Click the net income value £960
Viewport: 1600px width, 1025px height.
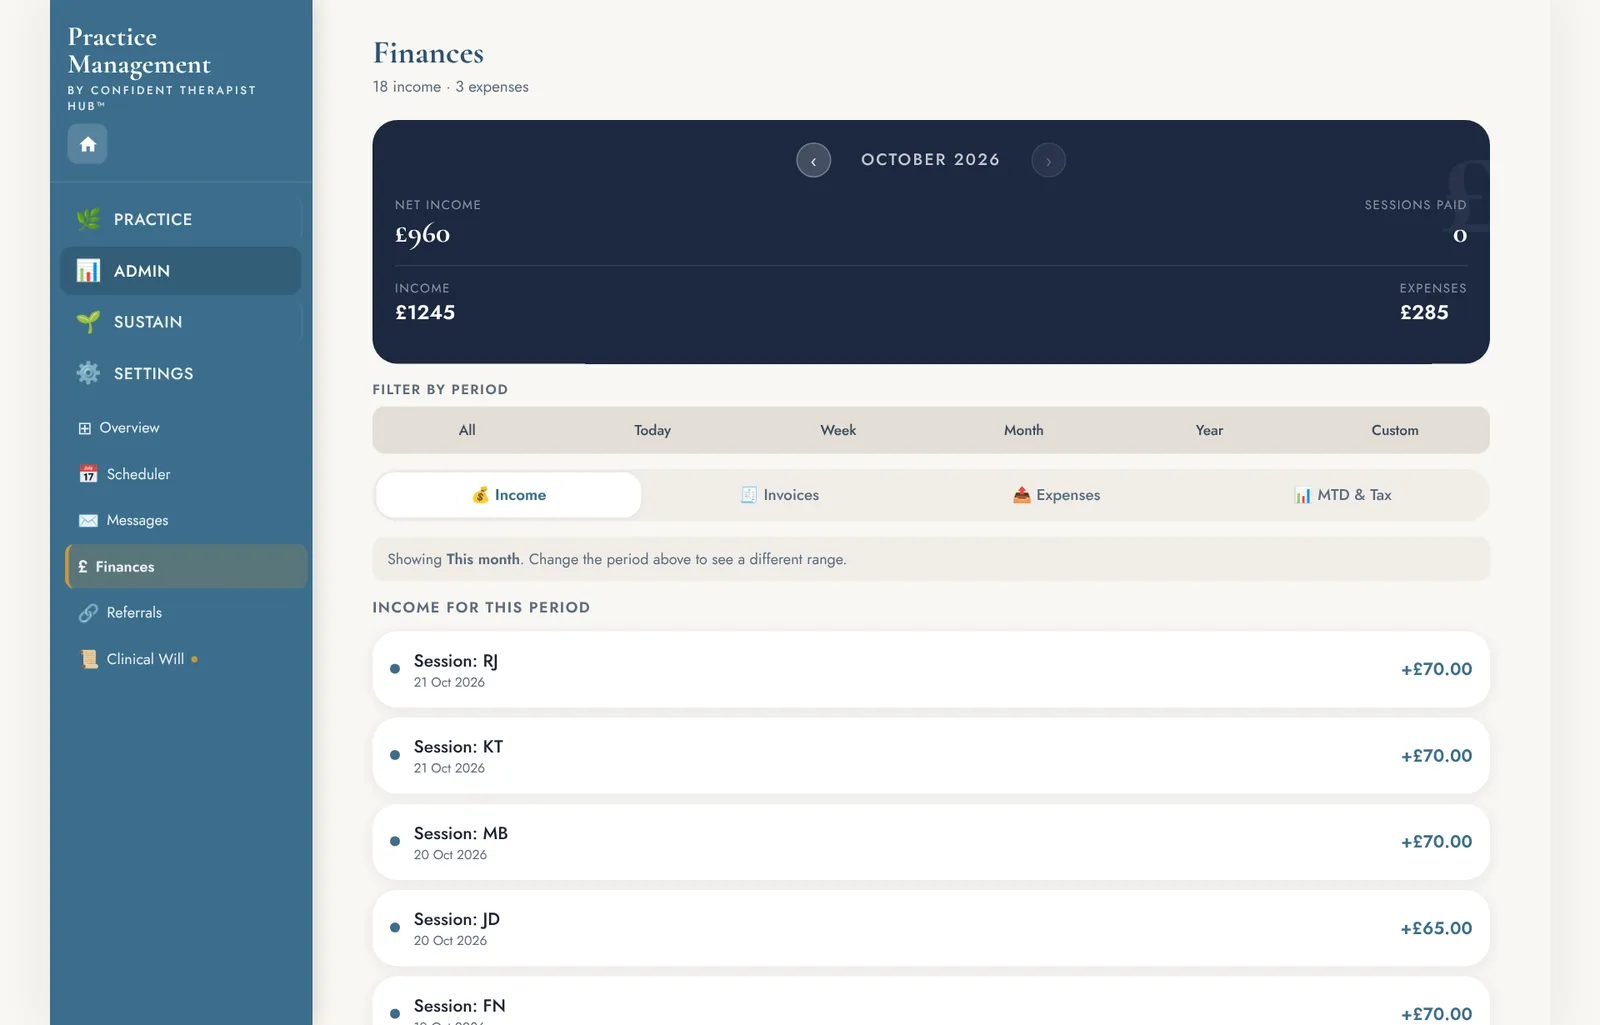[x=422, y=235]
